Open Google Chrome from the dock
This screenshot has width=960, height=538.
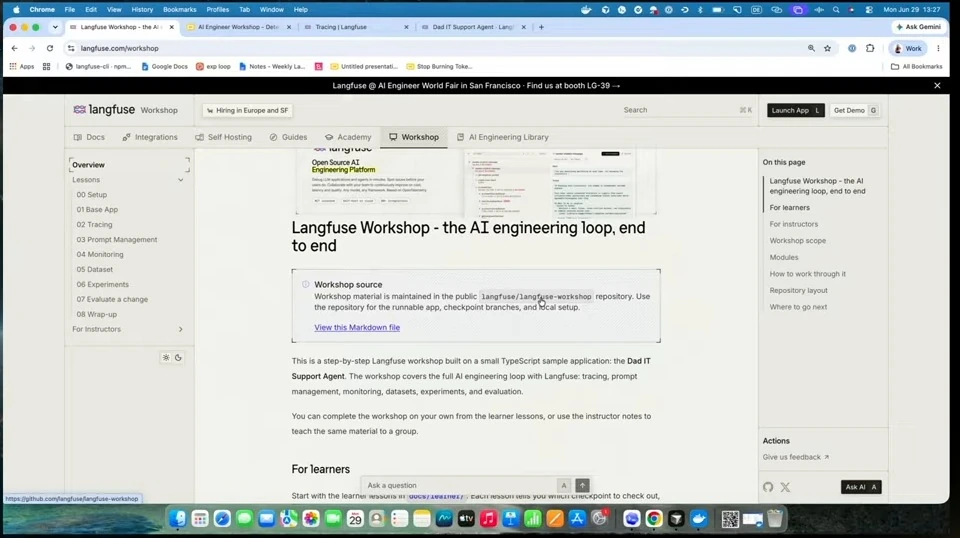point(654,519)
